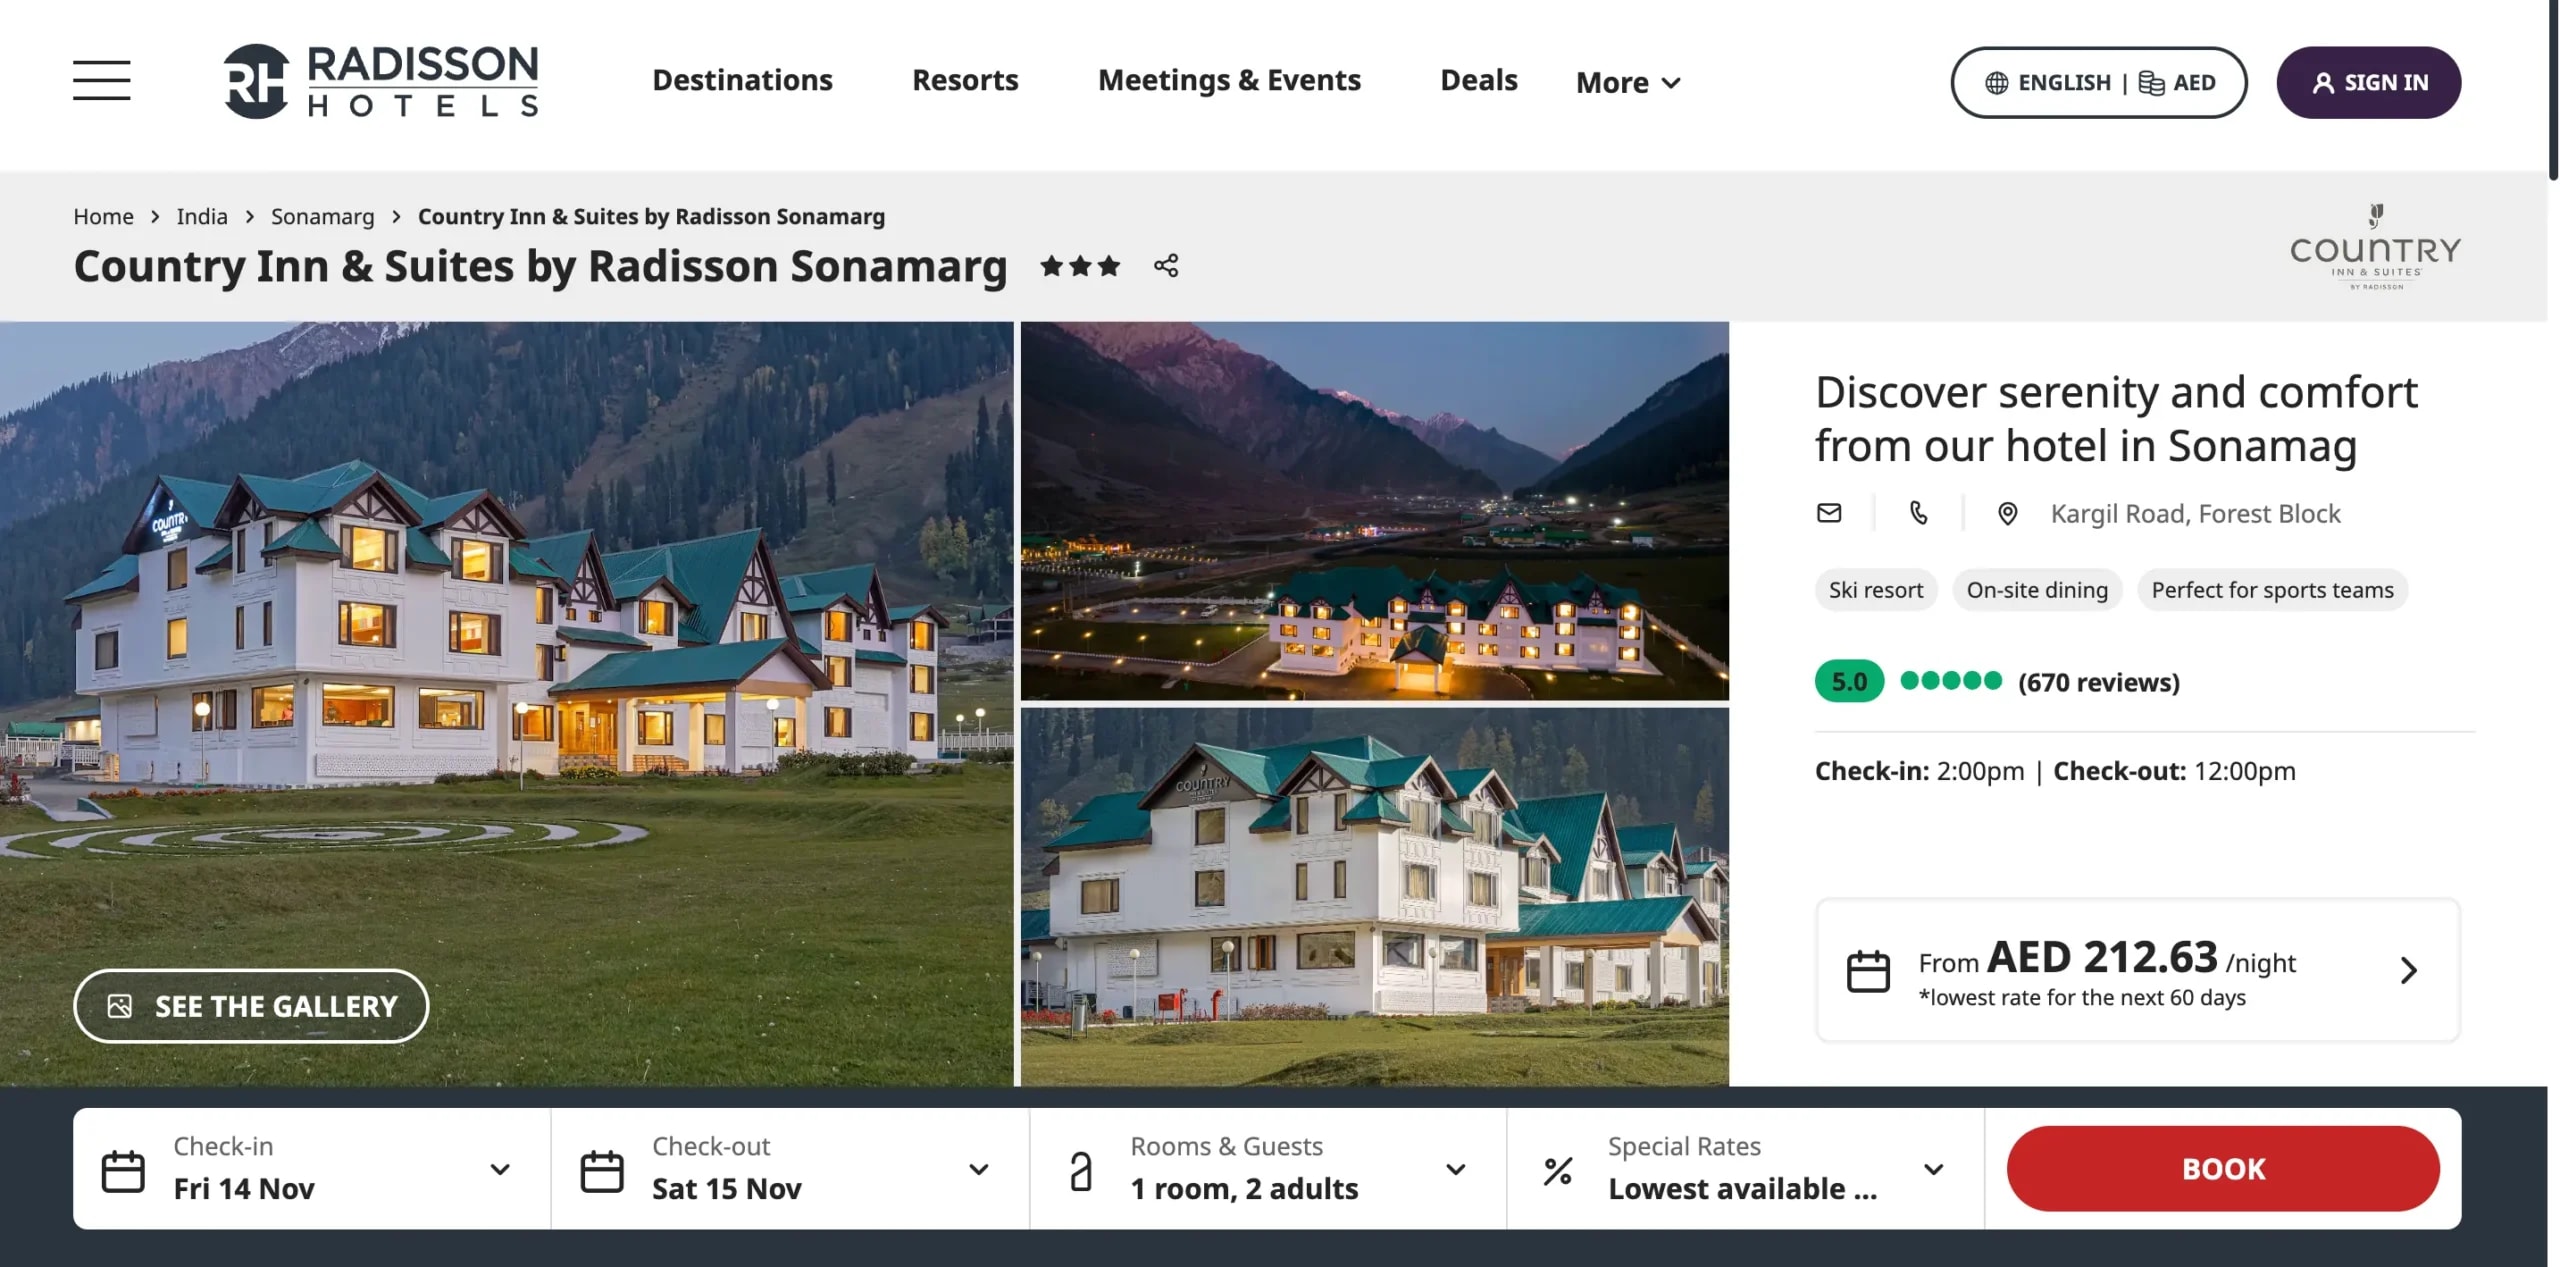Click the 'Check-in: 2:00pm' text
This screenshot has width=2560, height=1267.
[x=1919, y=771]
